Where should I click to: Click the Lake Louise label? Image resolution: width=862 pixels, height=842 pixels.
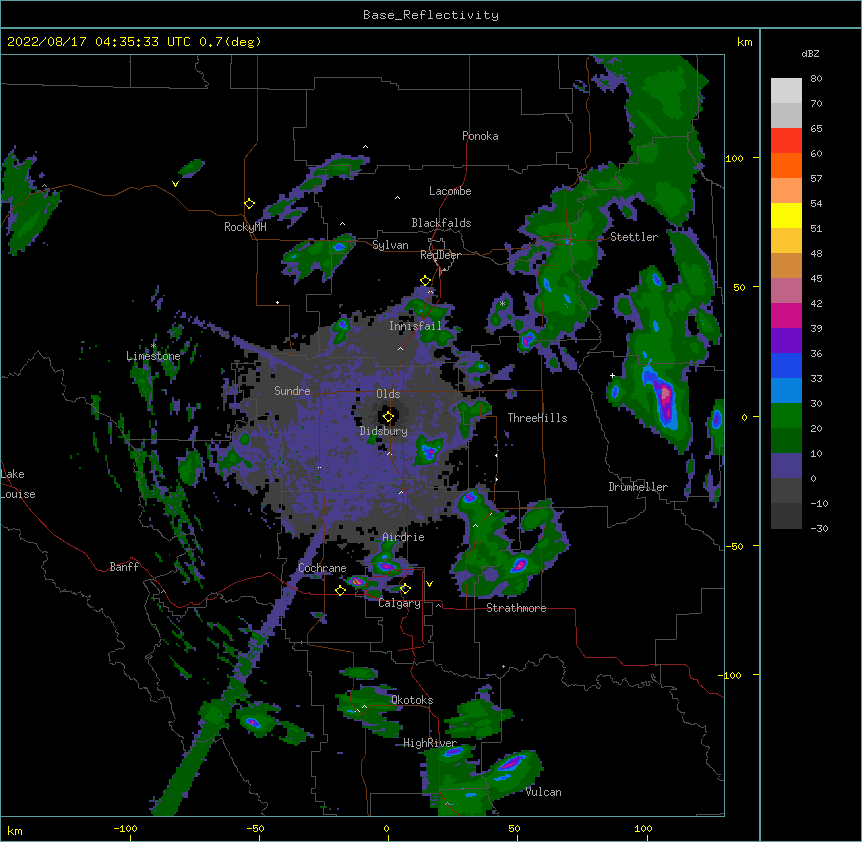(18, 484)
